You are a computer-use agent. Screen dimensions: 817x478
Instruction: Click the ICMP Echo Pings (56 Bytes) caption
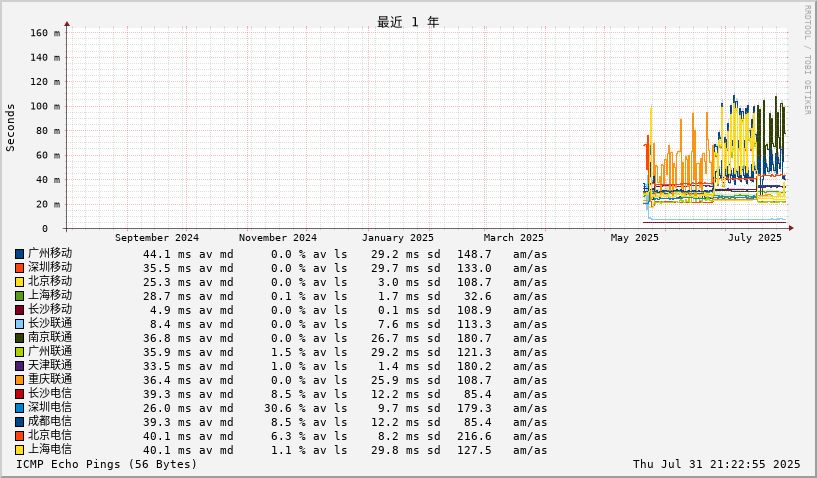[x=107, y=464]
